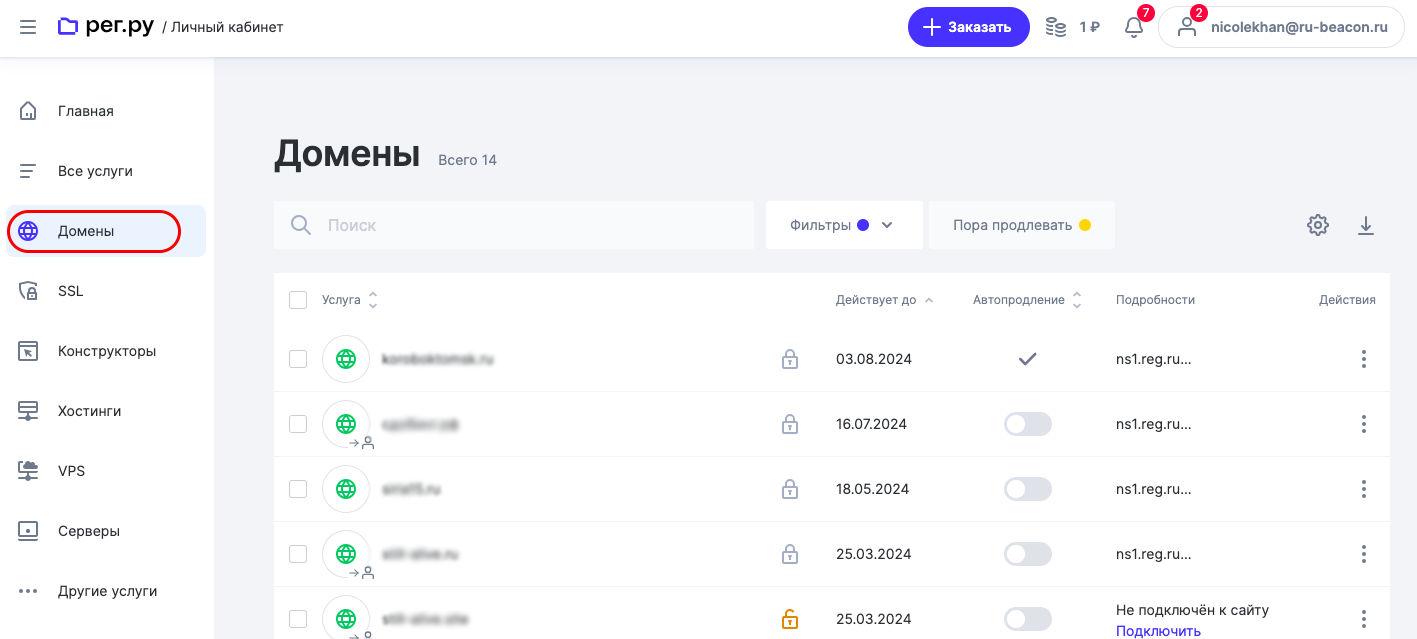Click the notifications bell icon
This screenshot has height=639, width=1417.
[1134, 27]
